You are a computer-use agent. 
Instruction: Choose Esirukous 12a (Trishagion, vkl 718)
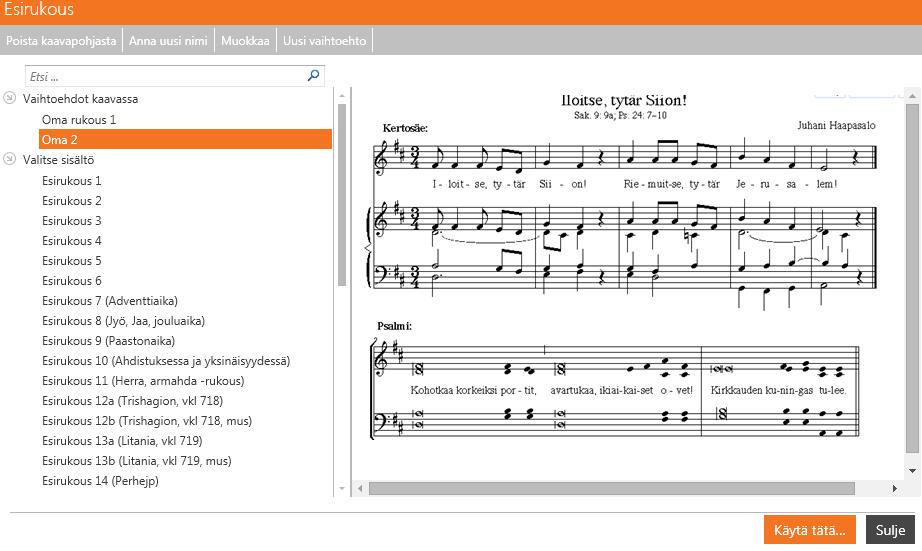(x=132, y=400)
